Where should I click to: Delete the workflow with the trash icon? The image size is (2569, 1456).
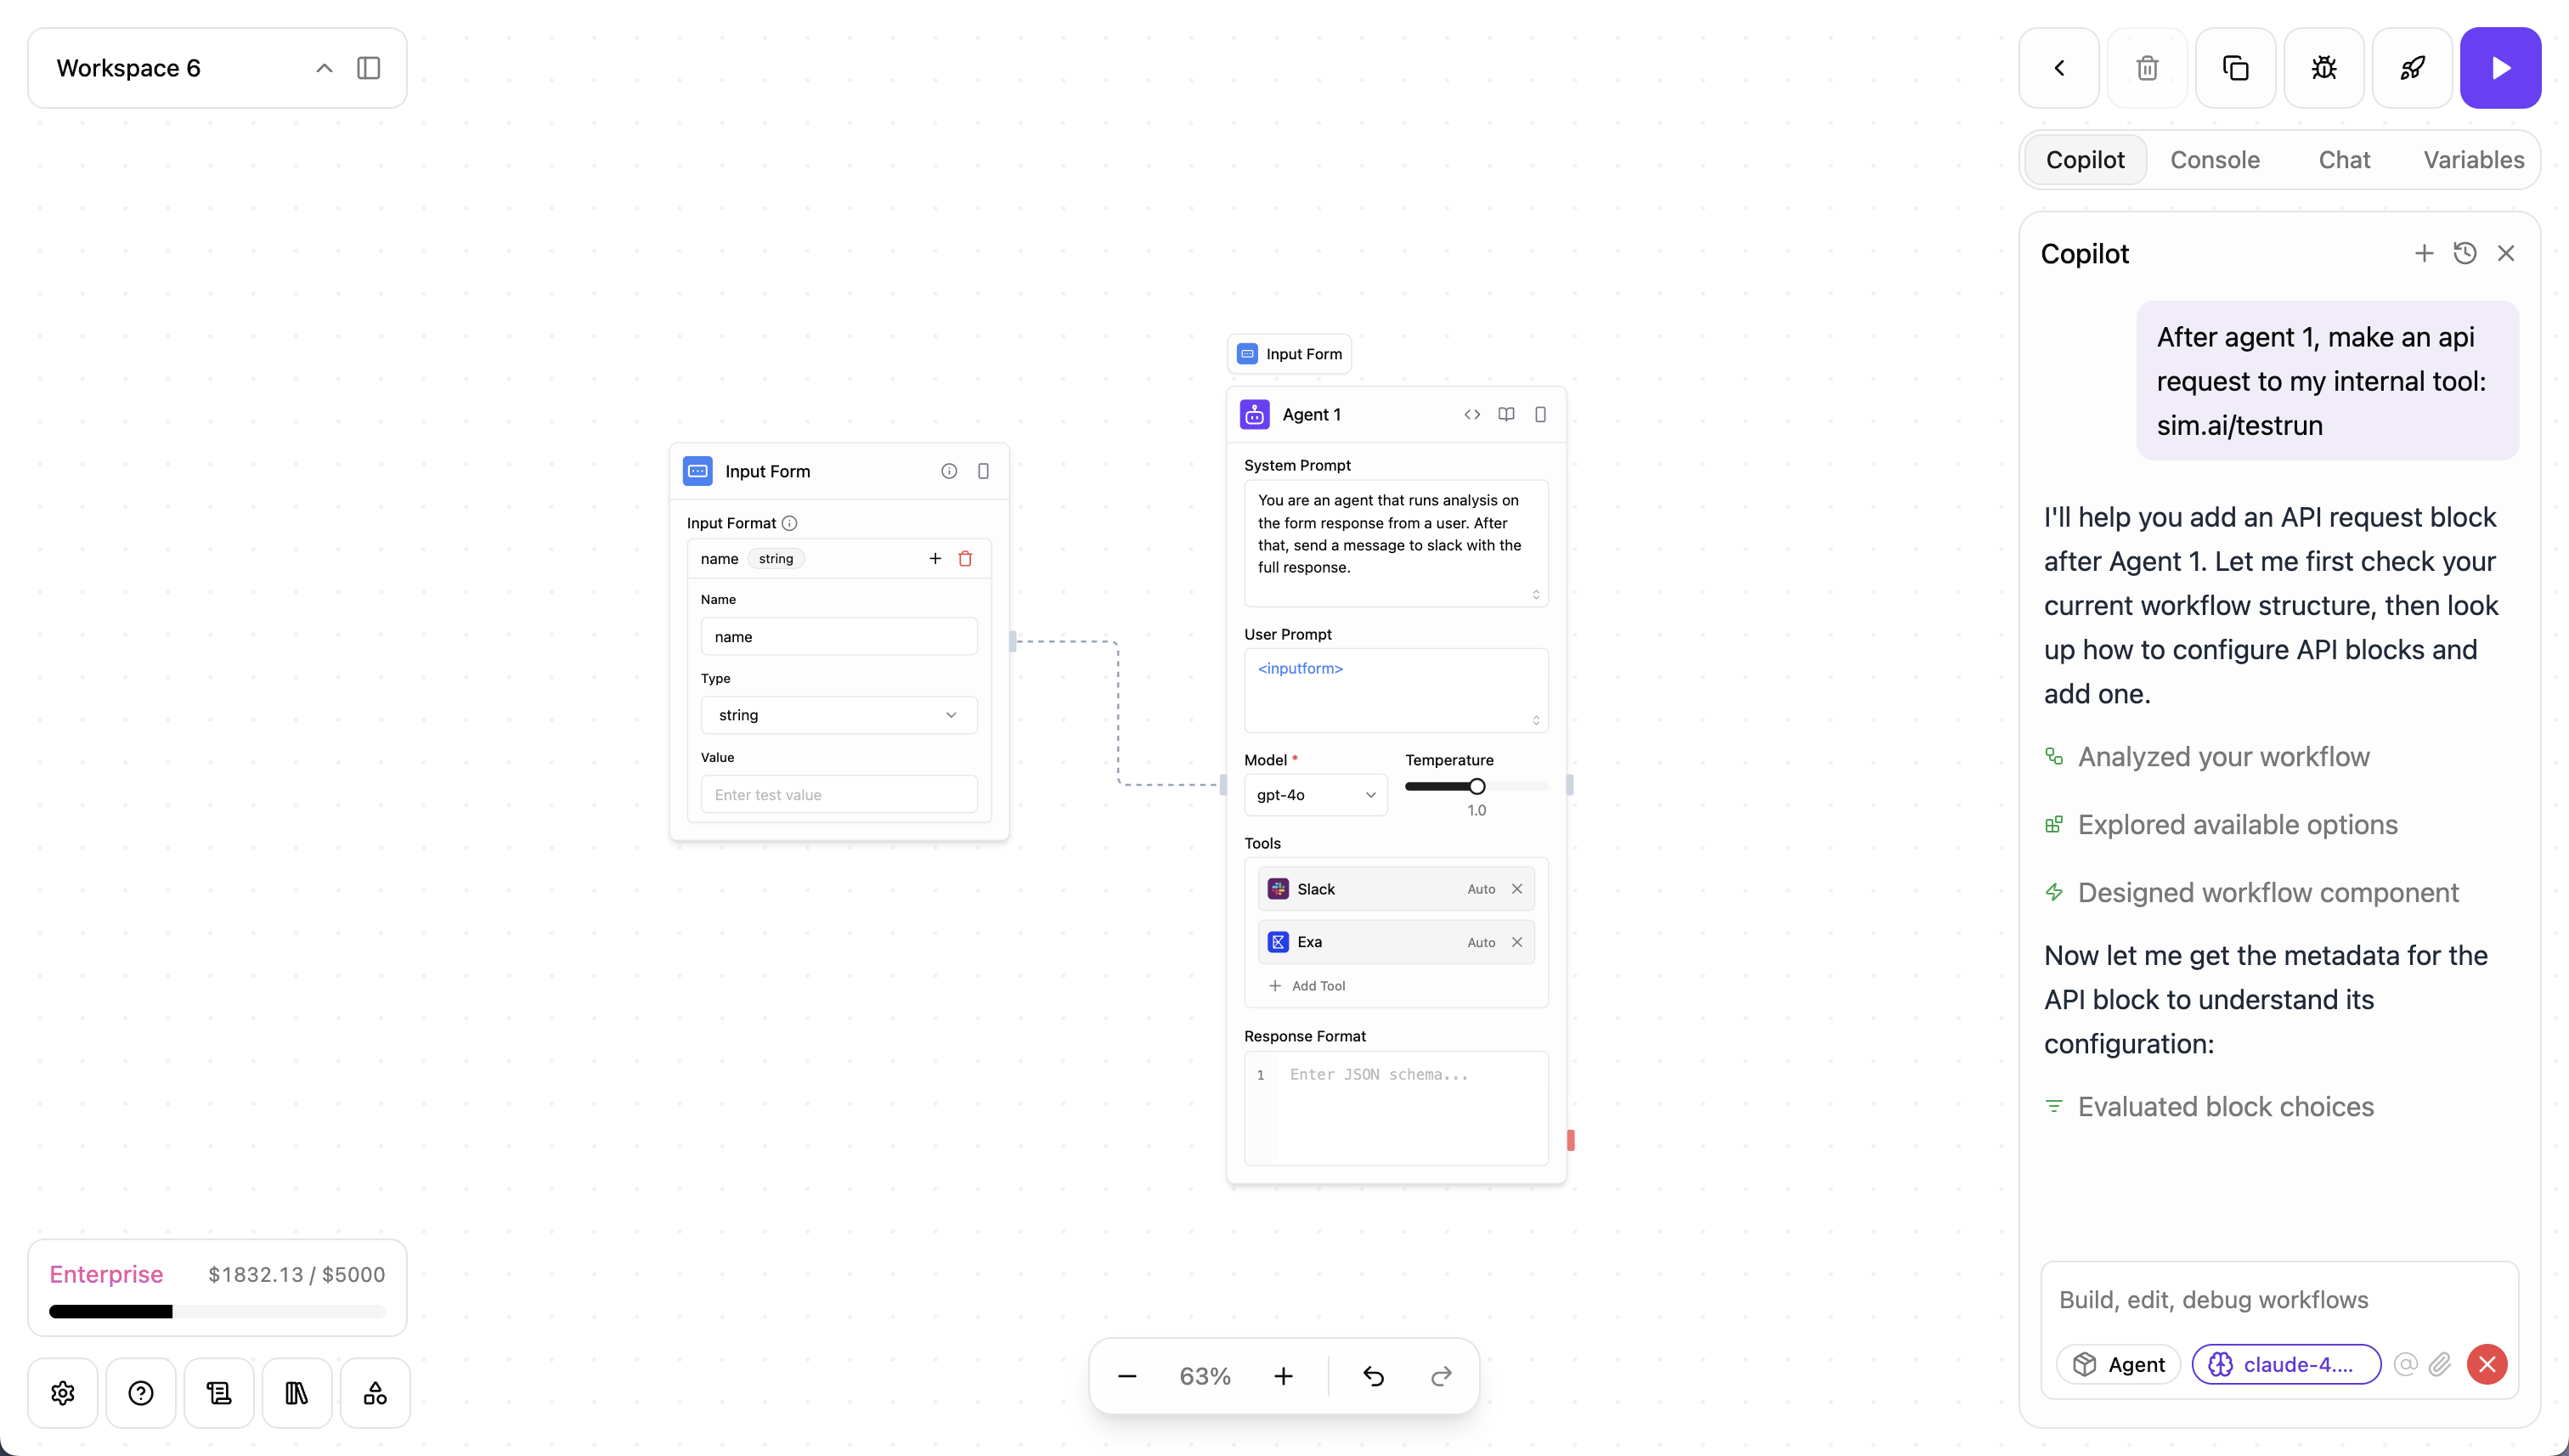point(2146,68)
